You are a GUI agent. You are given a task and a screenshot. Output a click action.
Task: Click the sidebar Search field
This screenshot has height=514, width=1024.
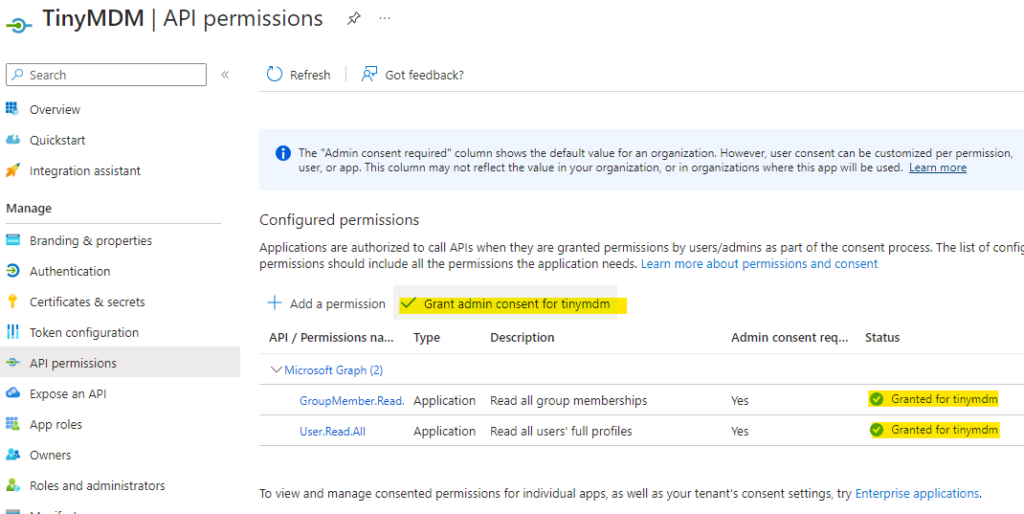point(106,74)
